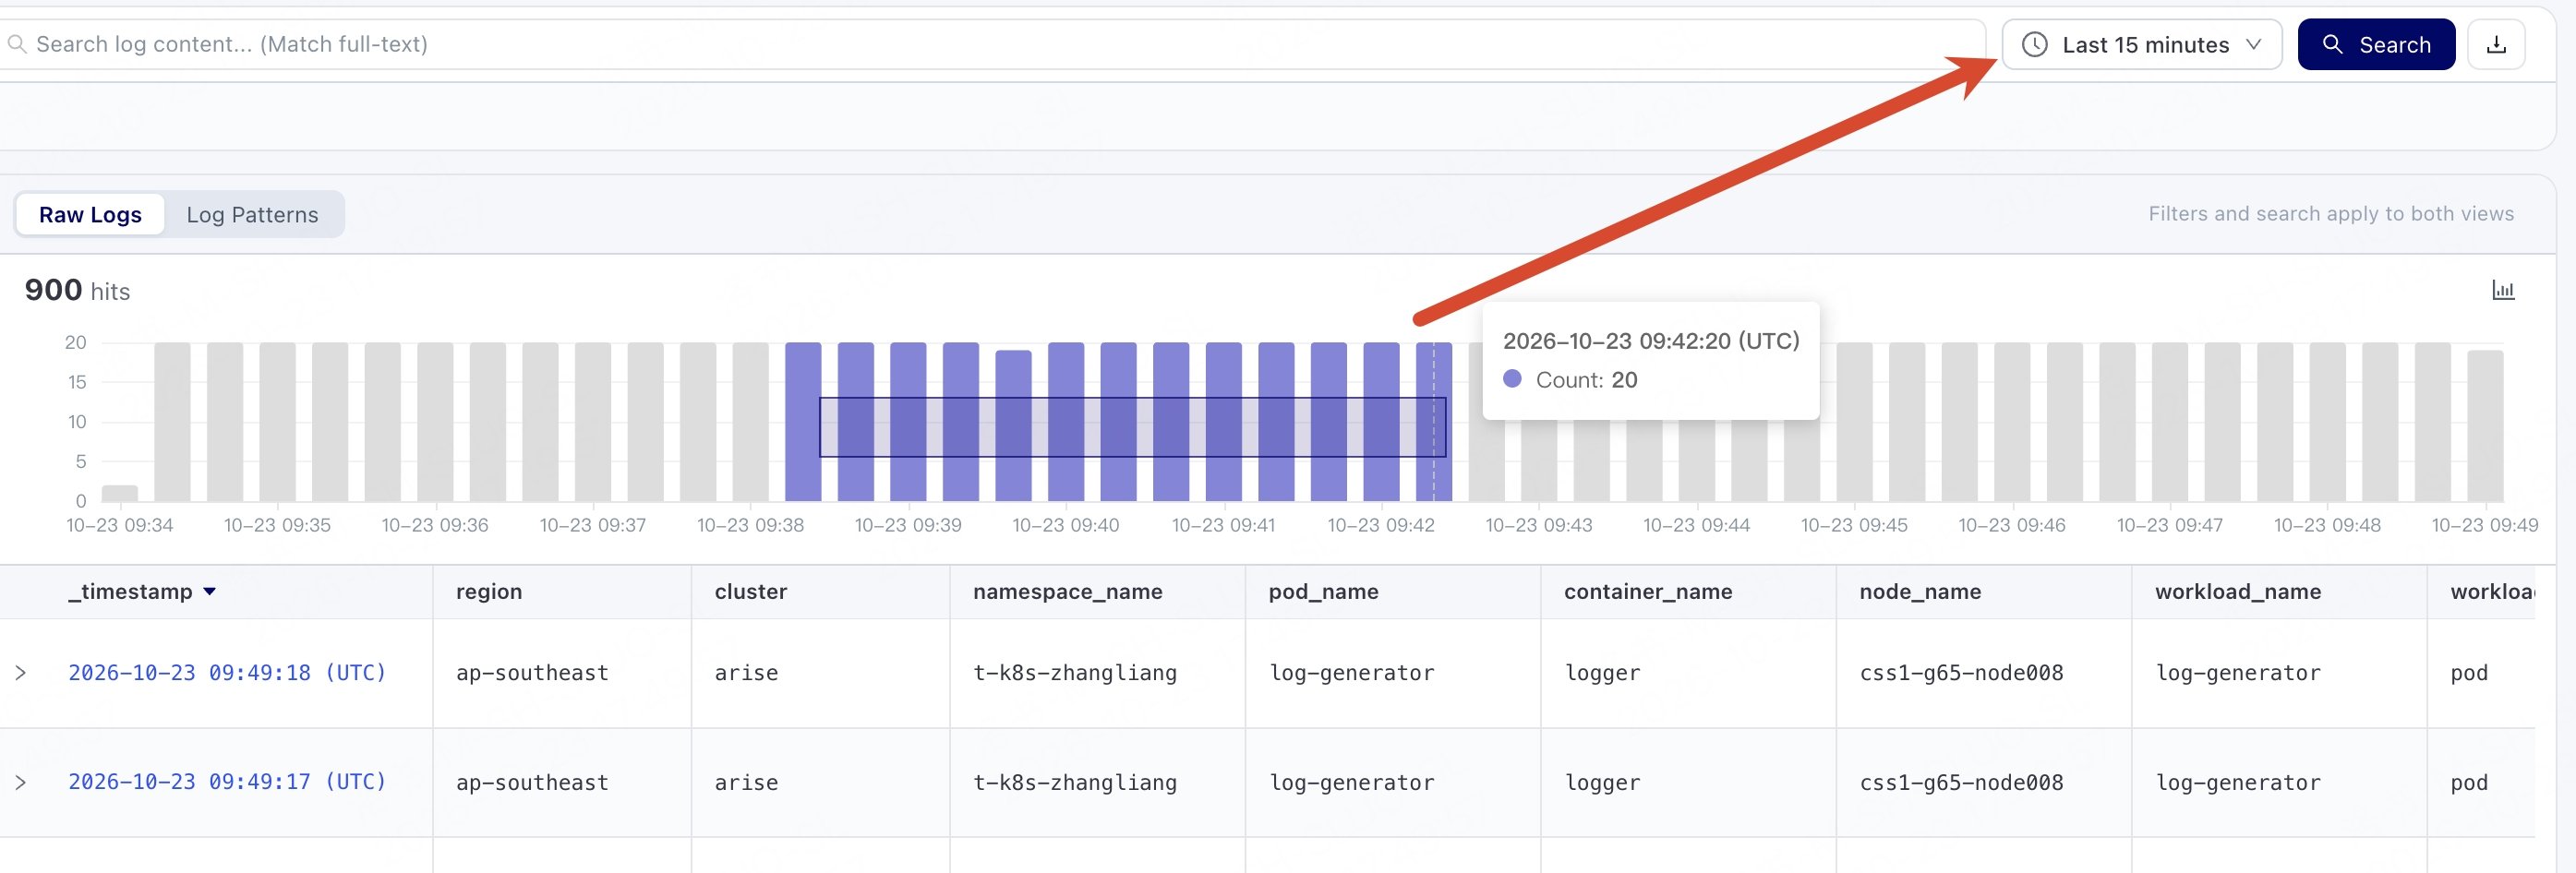The width and height of the screenshot is (2576, 873).
Task: Click css1-g65-node008 in the 09:49:17 row
Action: [1961, 782]
